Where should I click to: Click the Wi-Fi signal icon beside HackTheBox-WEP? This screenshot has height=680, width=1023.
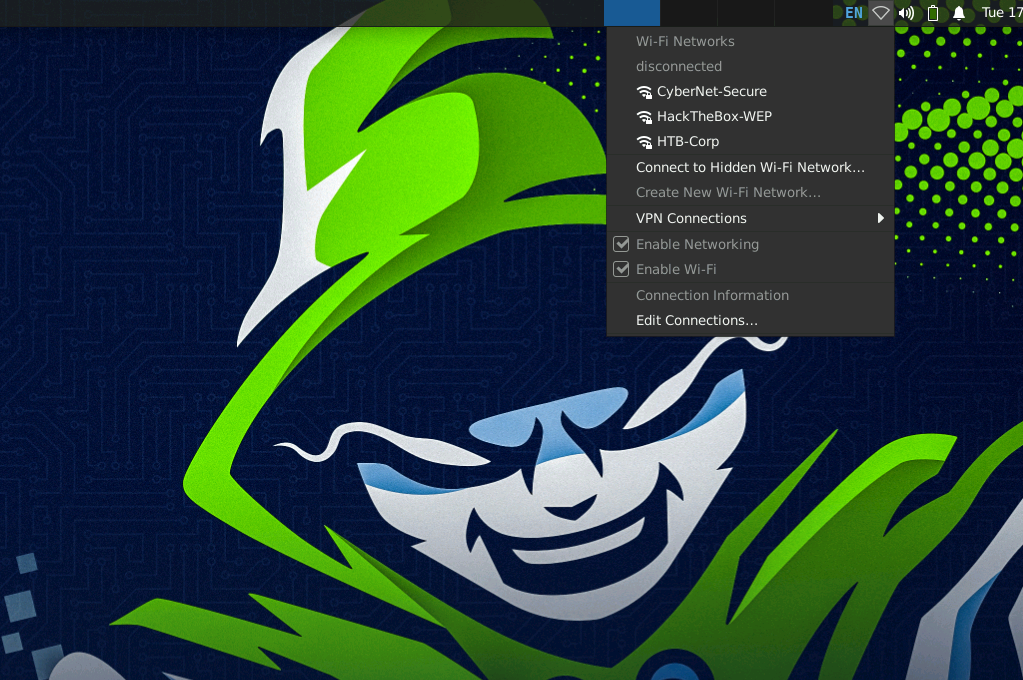[x=644, y=117]
